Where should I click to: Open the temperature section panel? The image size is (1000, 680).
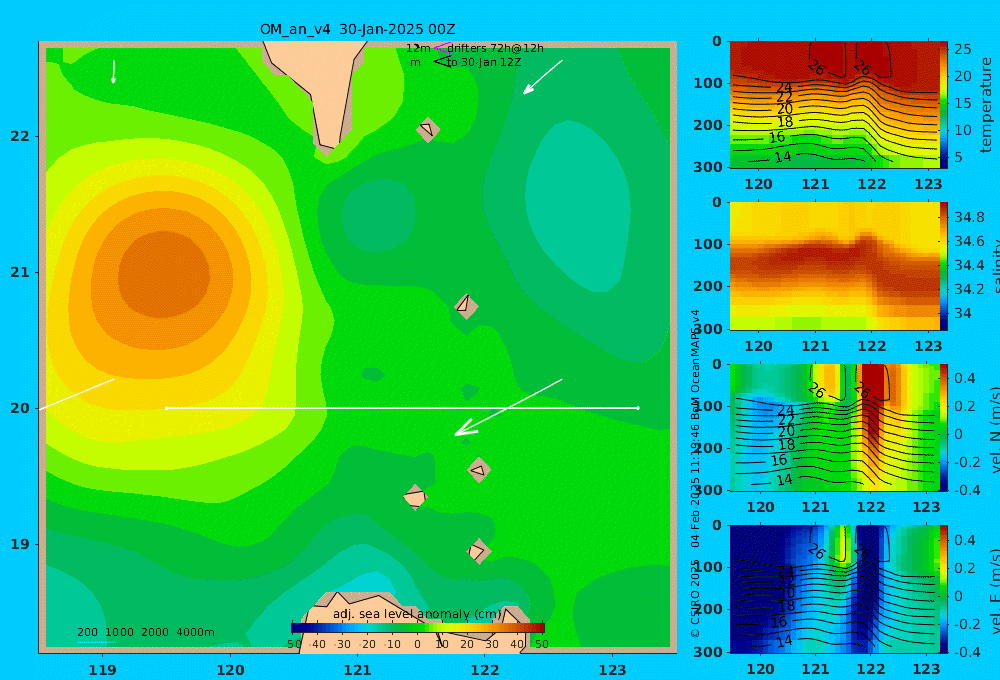coord(834,105)
